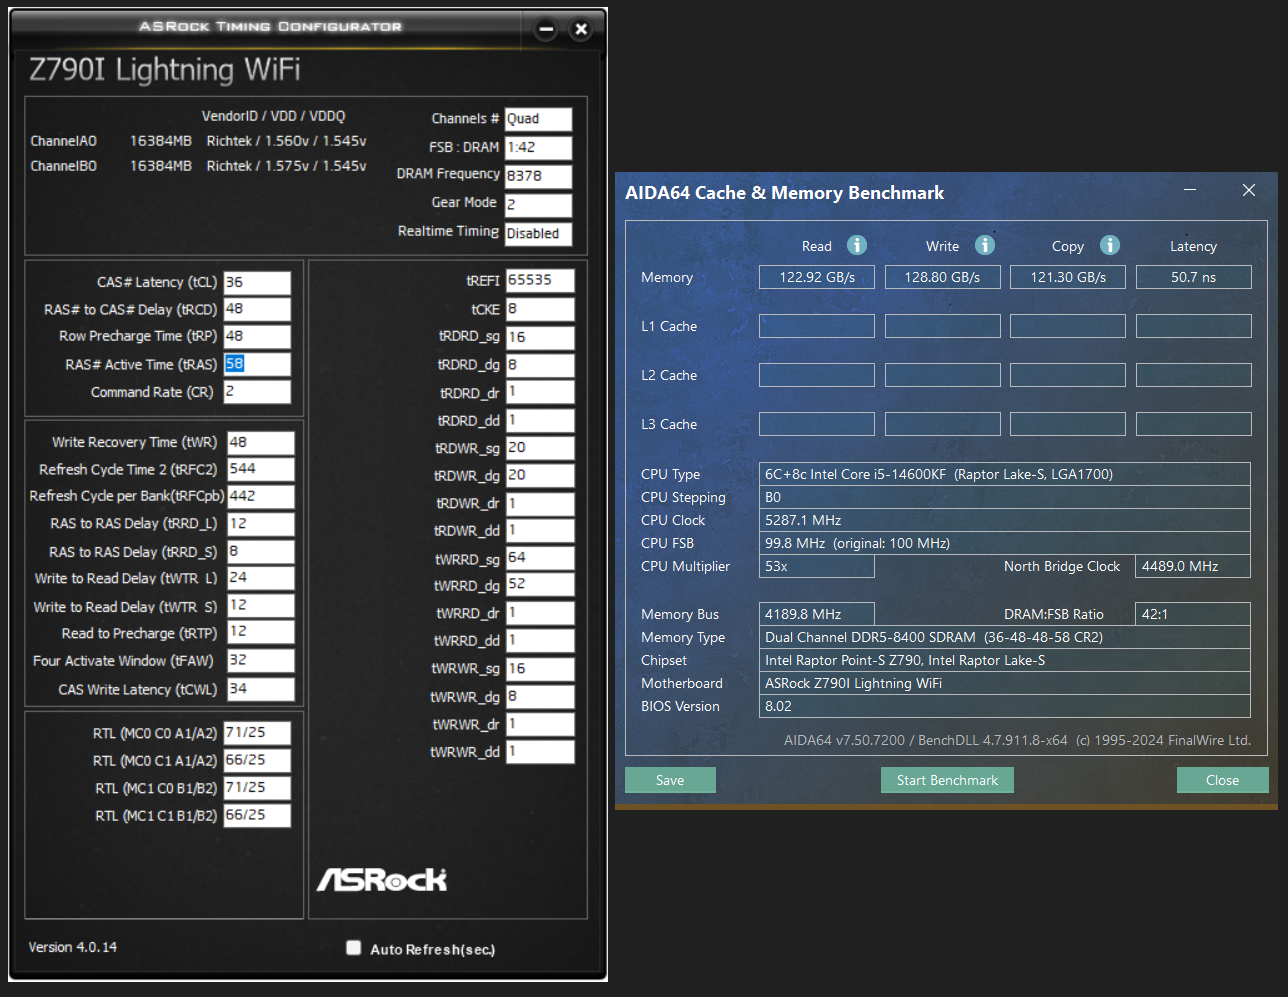The width and height of the screenshot is (1288, 997).
Task: Click the tWRWR_dd field
Action: (x=540, y=751)
